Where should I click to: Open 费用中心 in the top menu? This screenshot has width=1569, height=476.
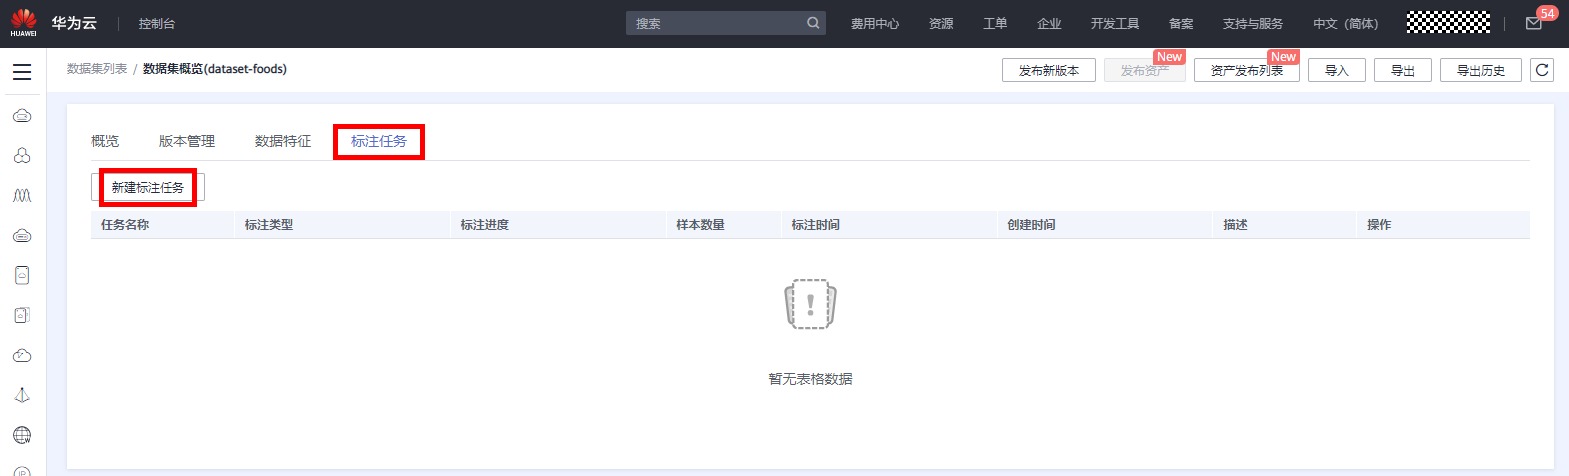[874, 23]
